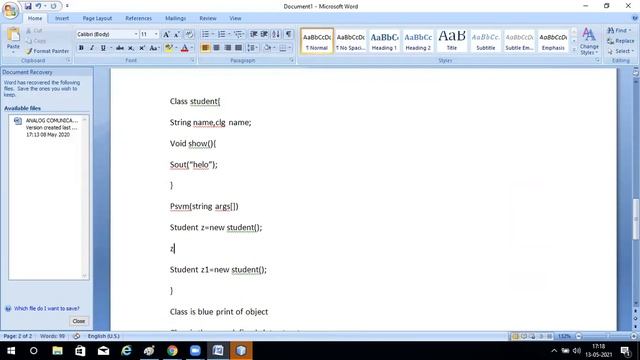Toggle strikethrough formatting
Screen dimensions: 640x360
point(120,48)
